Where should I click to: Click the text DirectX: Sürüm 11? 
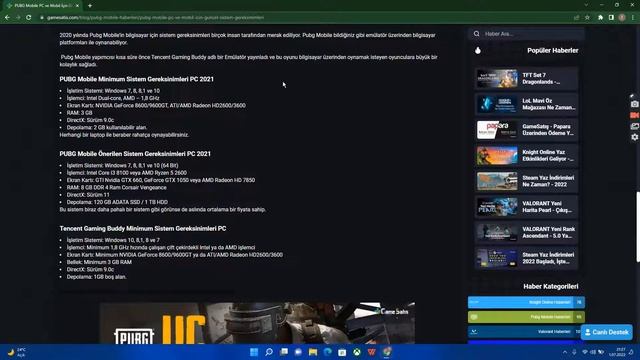point(89,195)
